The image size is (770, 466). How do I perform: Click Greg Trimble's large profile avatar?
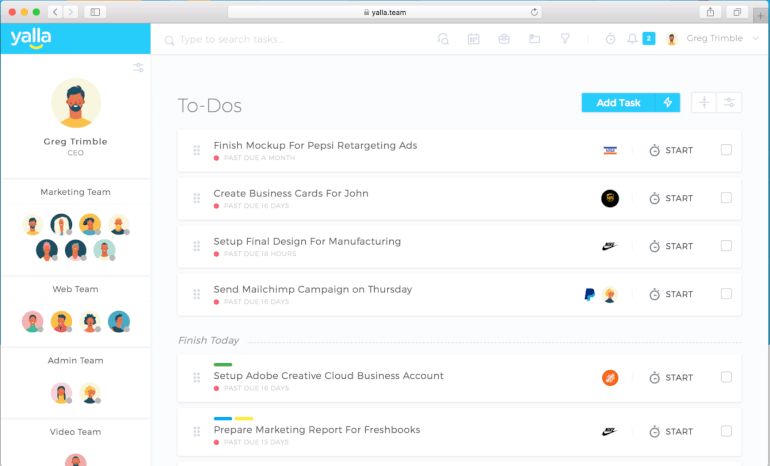point(76,103)
